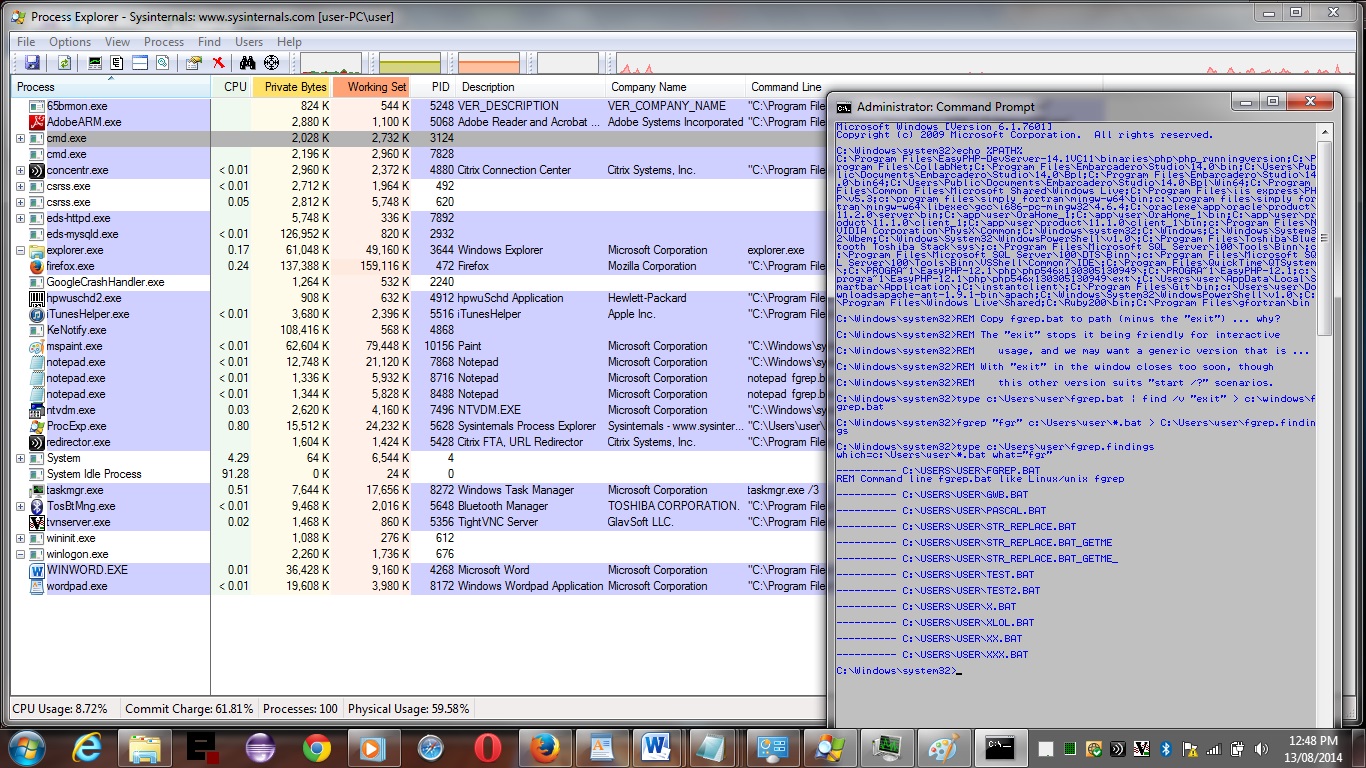Open the Options menu
Image resolution: width=1366 pixels, height=768 pixels.
(70, 42)
